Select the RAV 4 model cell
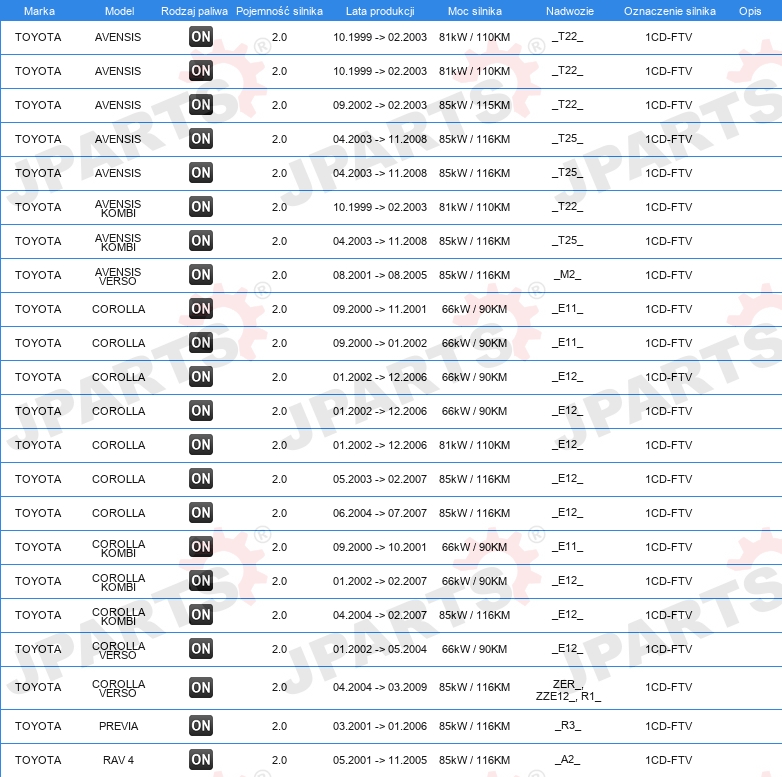782x777 pixels. pyautogui.click(x=119, y=760)
